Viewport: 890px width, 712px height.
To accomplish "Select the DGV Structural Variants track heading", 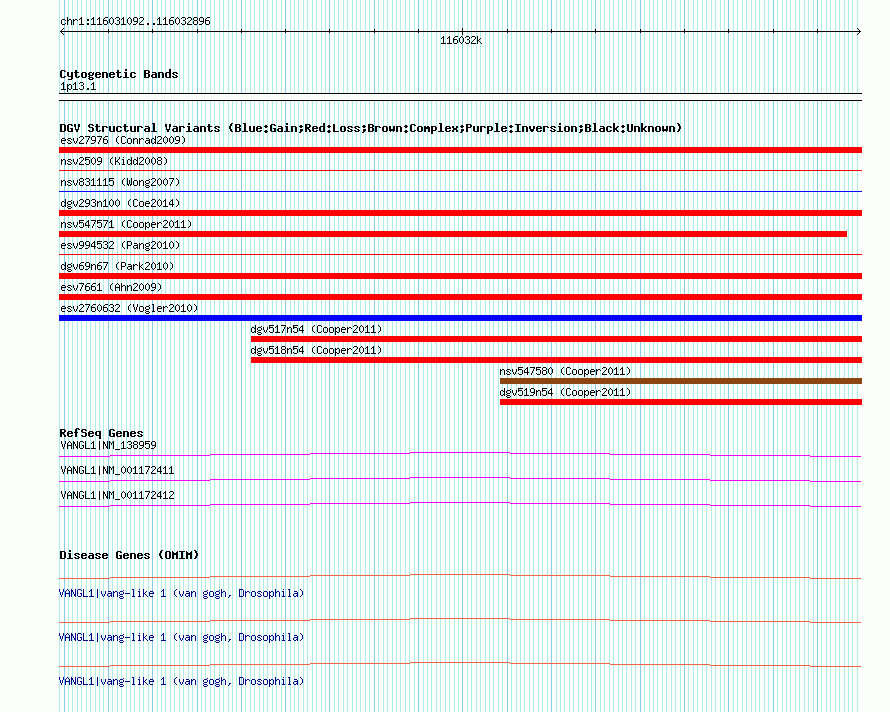I will pyautogui.click(x=371, y=128).
